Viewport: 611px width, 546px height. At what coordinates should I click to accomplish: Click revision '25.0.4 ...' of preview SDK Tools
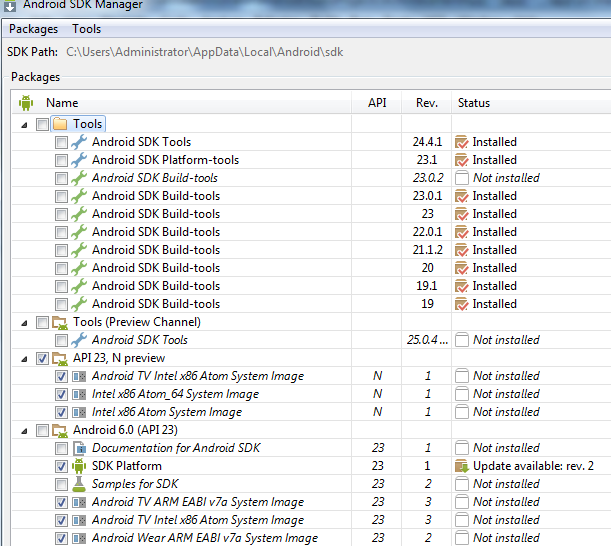pos(427,340)
